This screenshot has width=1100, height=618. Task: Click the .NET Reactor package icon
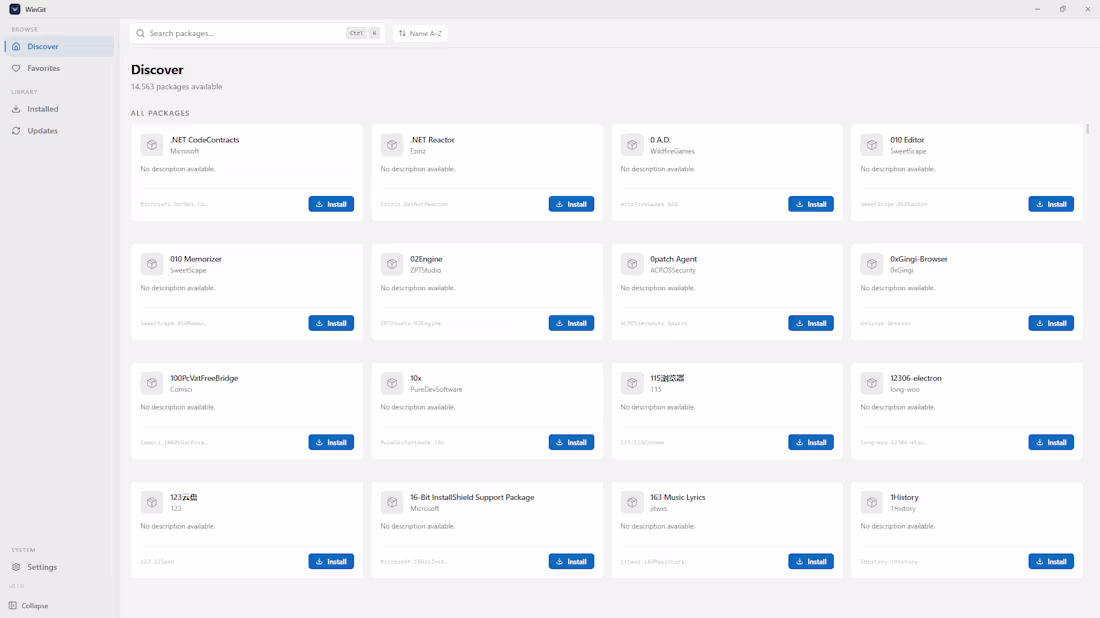coord(392,145)
